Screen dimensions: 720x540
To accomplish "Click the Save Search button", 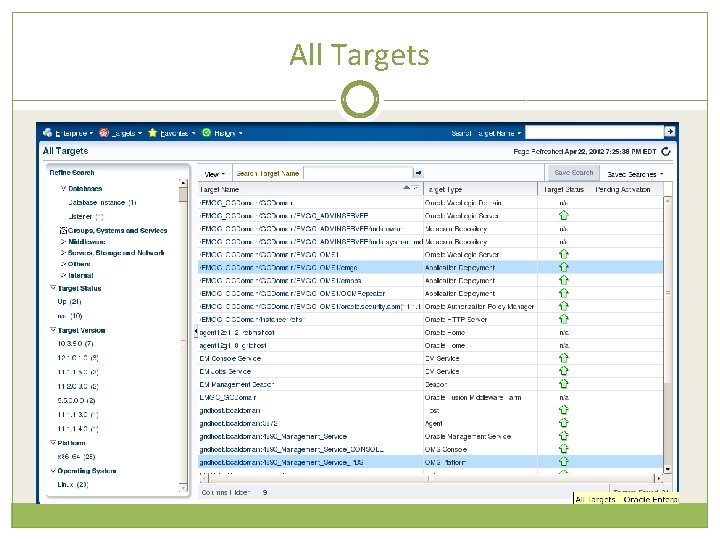I will (574, 173).
